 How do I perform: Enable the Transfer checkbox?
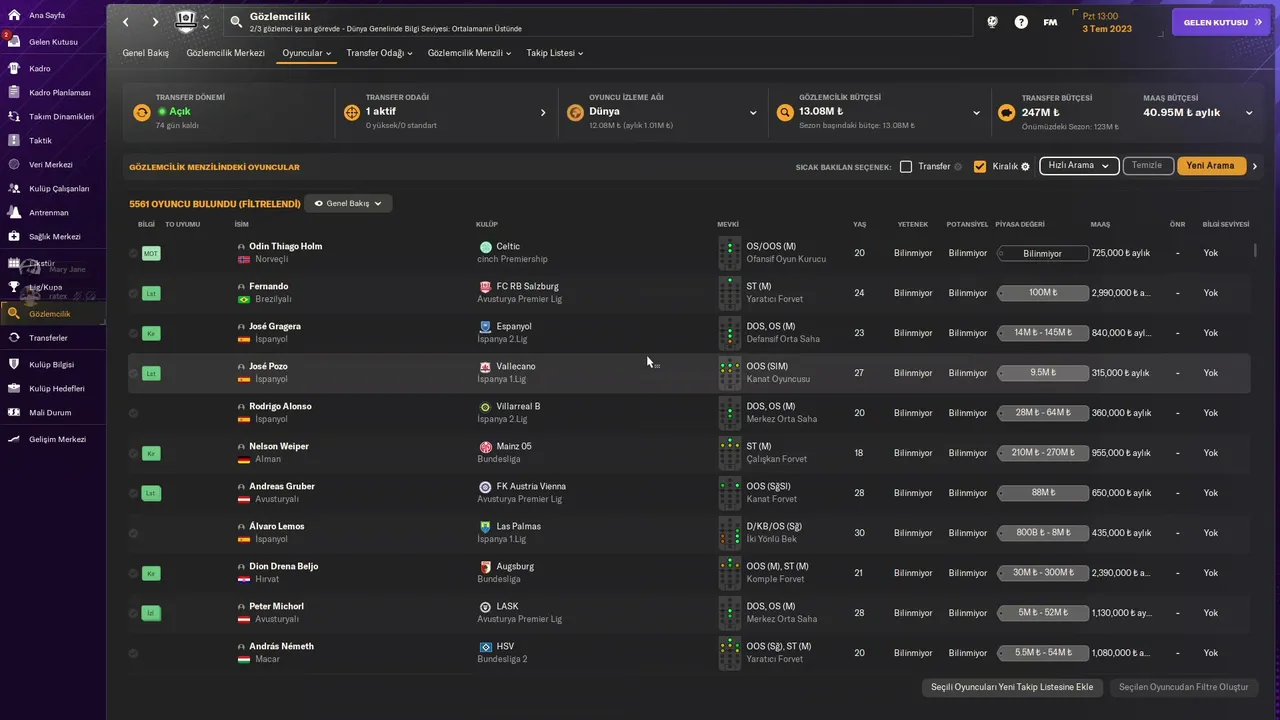(x=906, y=166)
